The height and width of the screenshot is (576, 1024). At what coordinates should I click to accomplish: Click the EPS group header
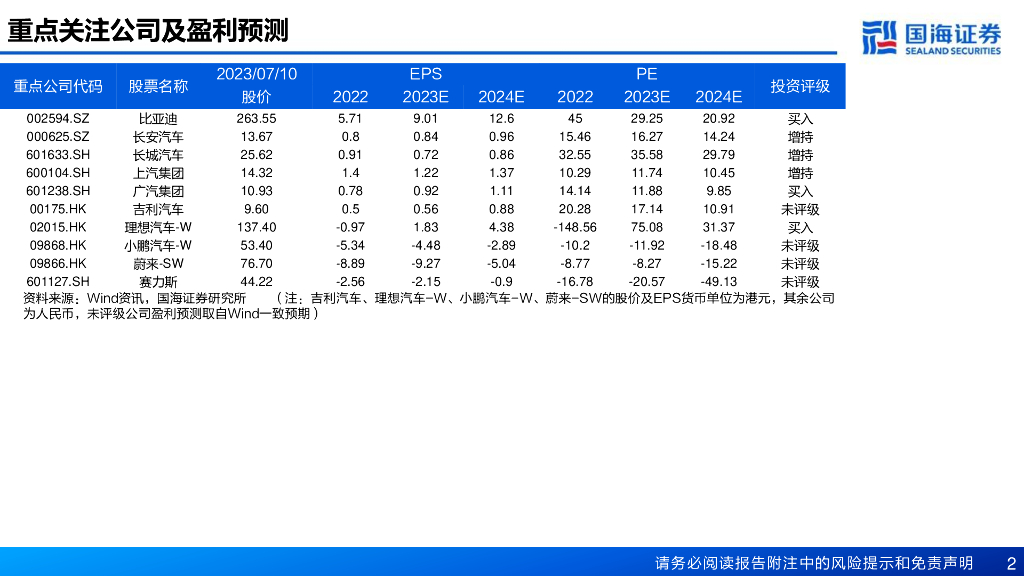click(426, 74)
